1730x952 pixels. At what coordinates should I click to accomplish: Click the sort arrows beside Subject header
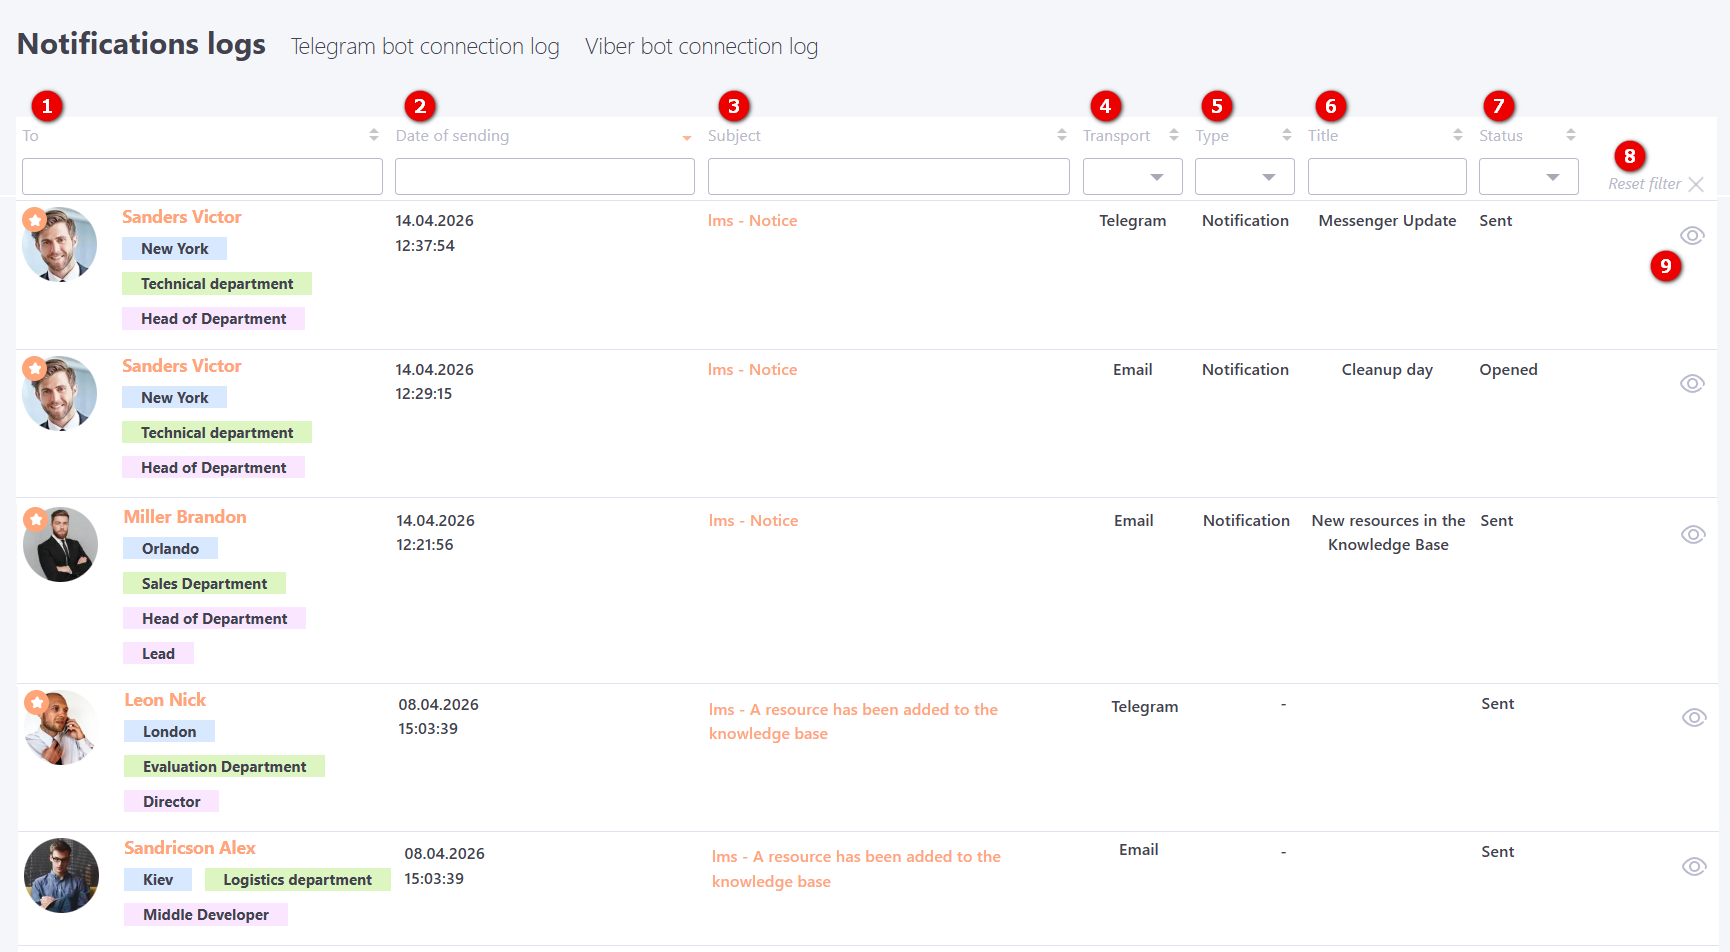point(1061,135)
